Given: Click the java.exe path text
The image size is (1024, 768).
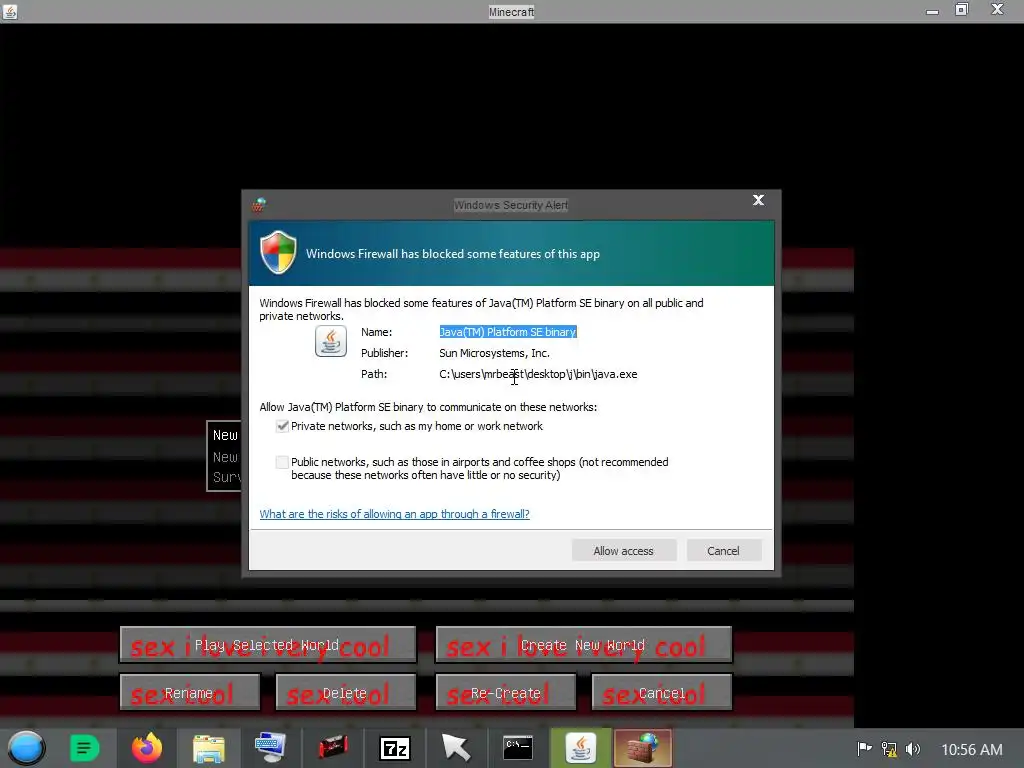Looking at the screenshot, I should pos(538,374).
